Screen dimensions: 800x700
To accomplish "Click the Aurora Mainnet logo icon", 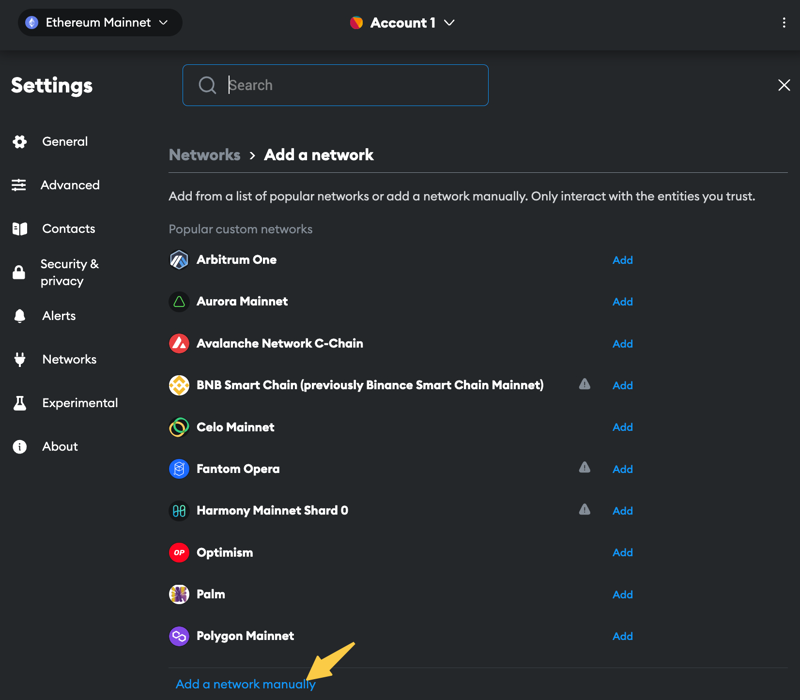I will (x=179, y=302).
